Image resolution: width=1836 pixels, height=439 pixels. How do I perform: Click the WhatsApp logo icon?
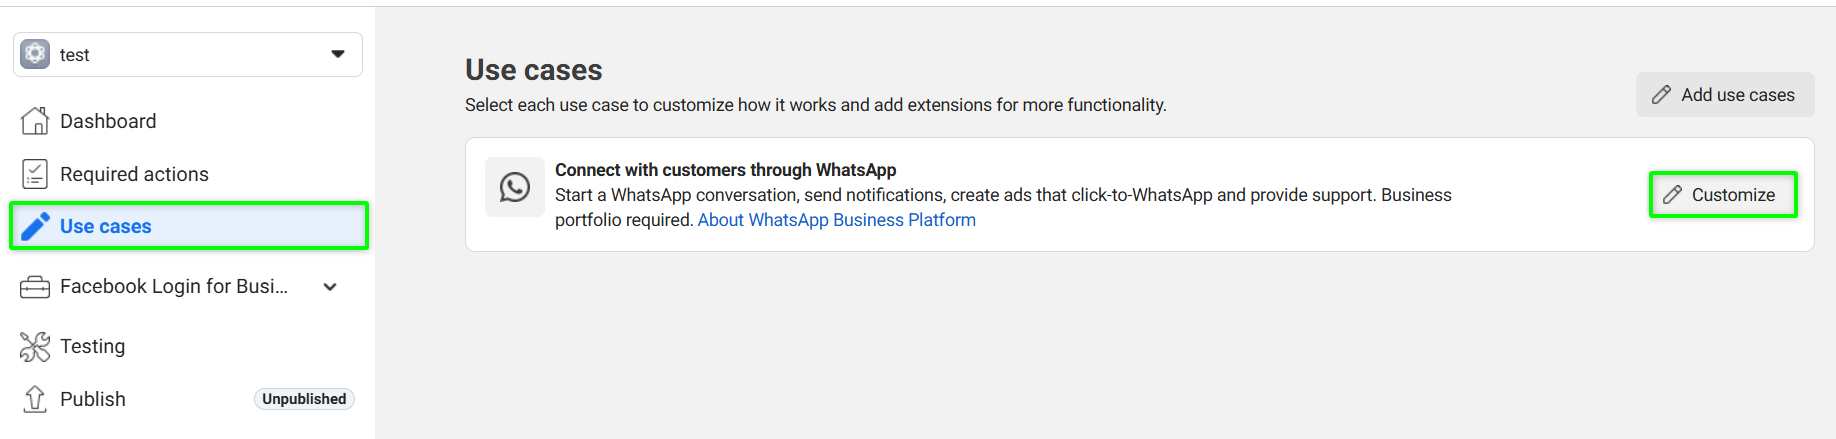[515, 187]
